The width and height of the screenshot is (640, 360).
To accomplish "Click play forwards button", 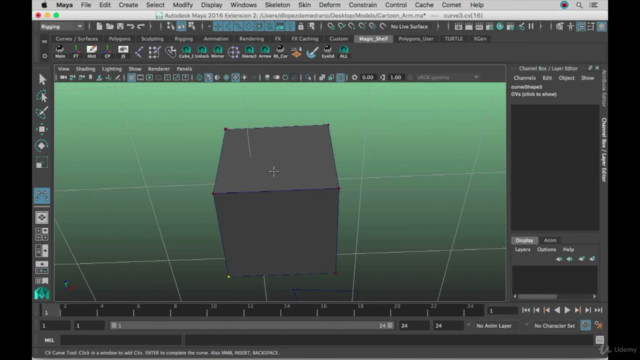I will click(567, 310).
